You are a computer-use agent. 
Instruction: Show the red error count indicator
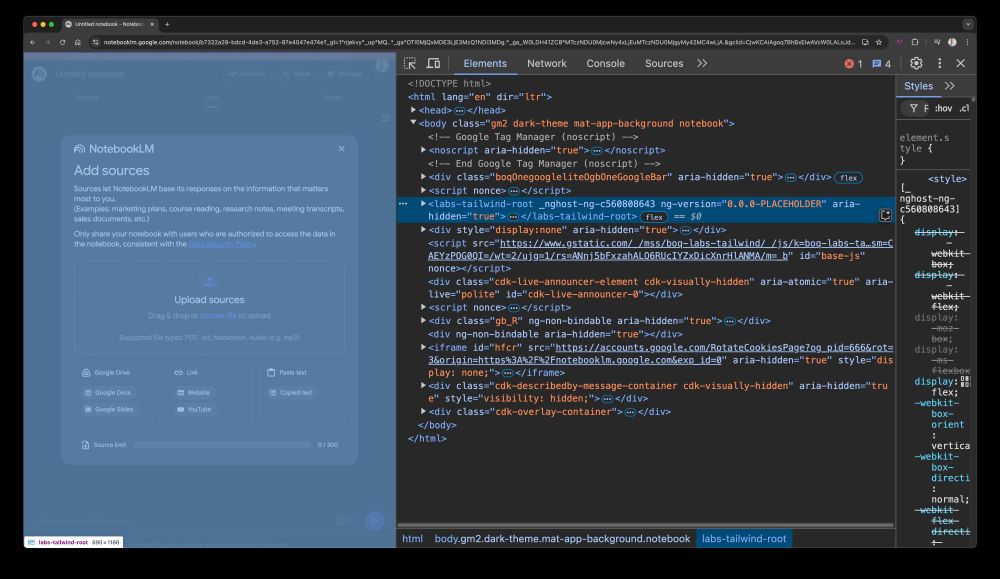[853, 64]
